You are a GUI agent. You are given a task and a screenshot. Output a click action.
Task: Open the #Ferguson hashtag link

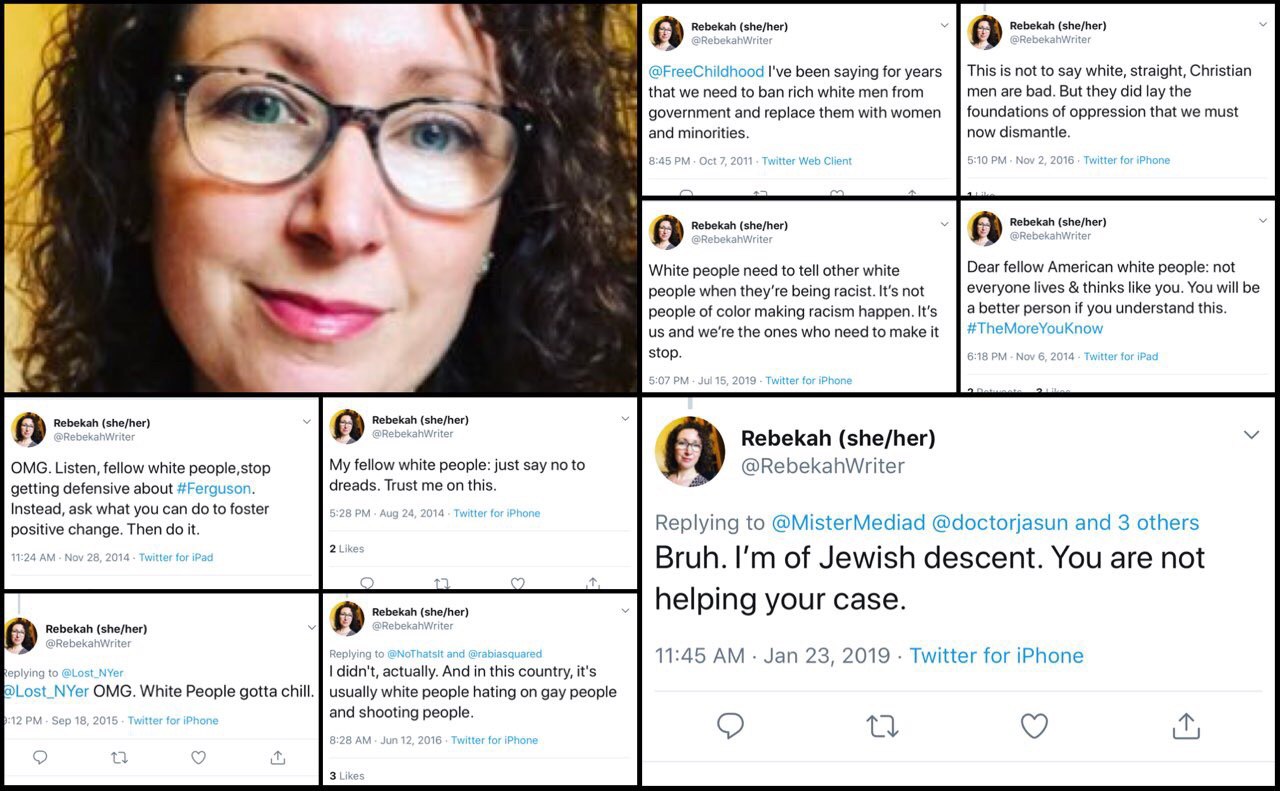[x=214, y=488]
